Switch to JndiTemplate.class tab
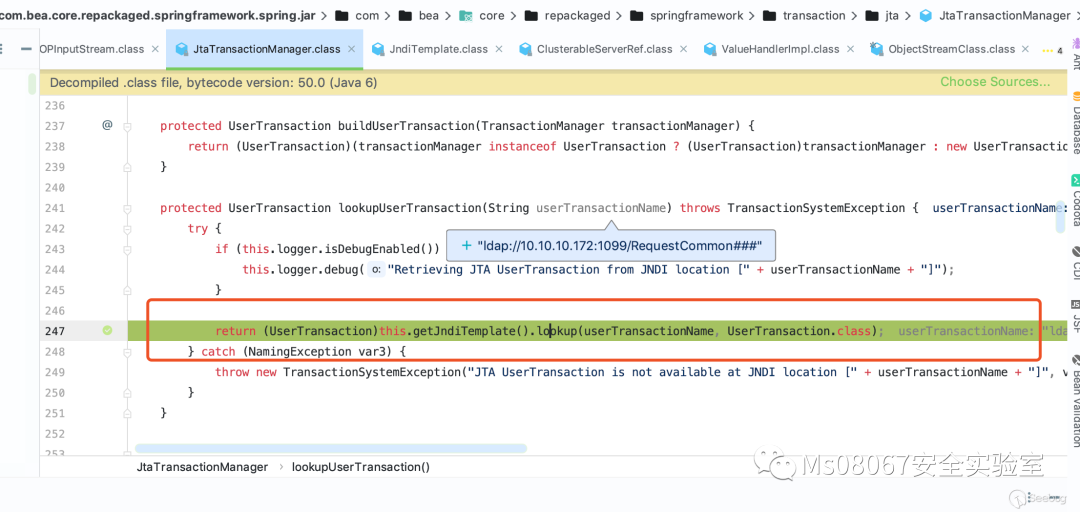The height and width of the screenshot is (512, 1080). [x=439, y=49]
